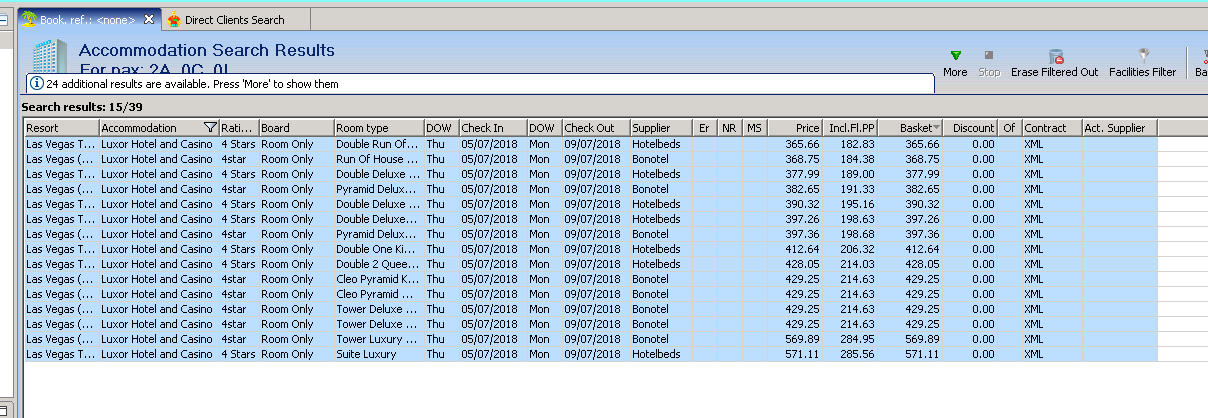Select the Double One Ki... room row
1208x418 pixels.
(590, 249)
